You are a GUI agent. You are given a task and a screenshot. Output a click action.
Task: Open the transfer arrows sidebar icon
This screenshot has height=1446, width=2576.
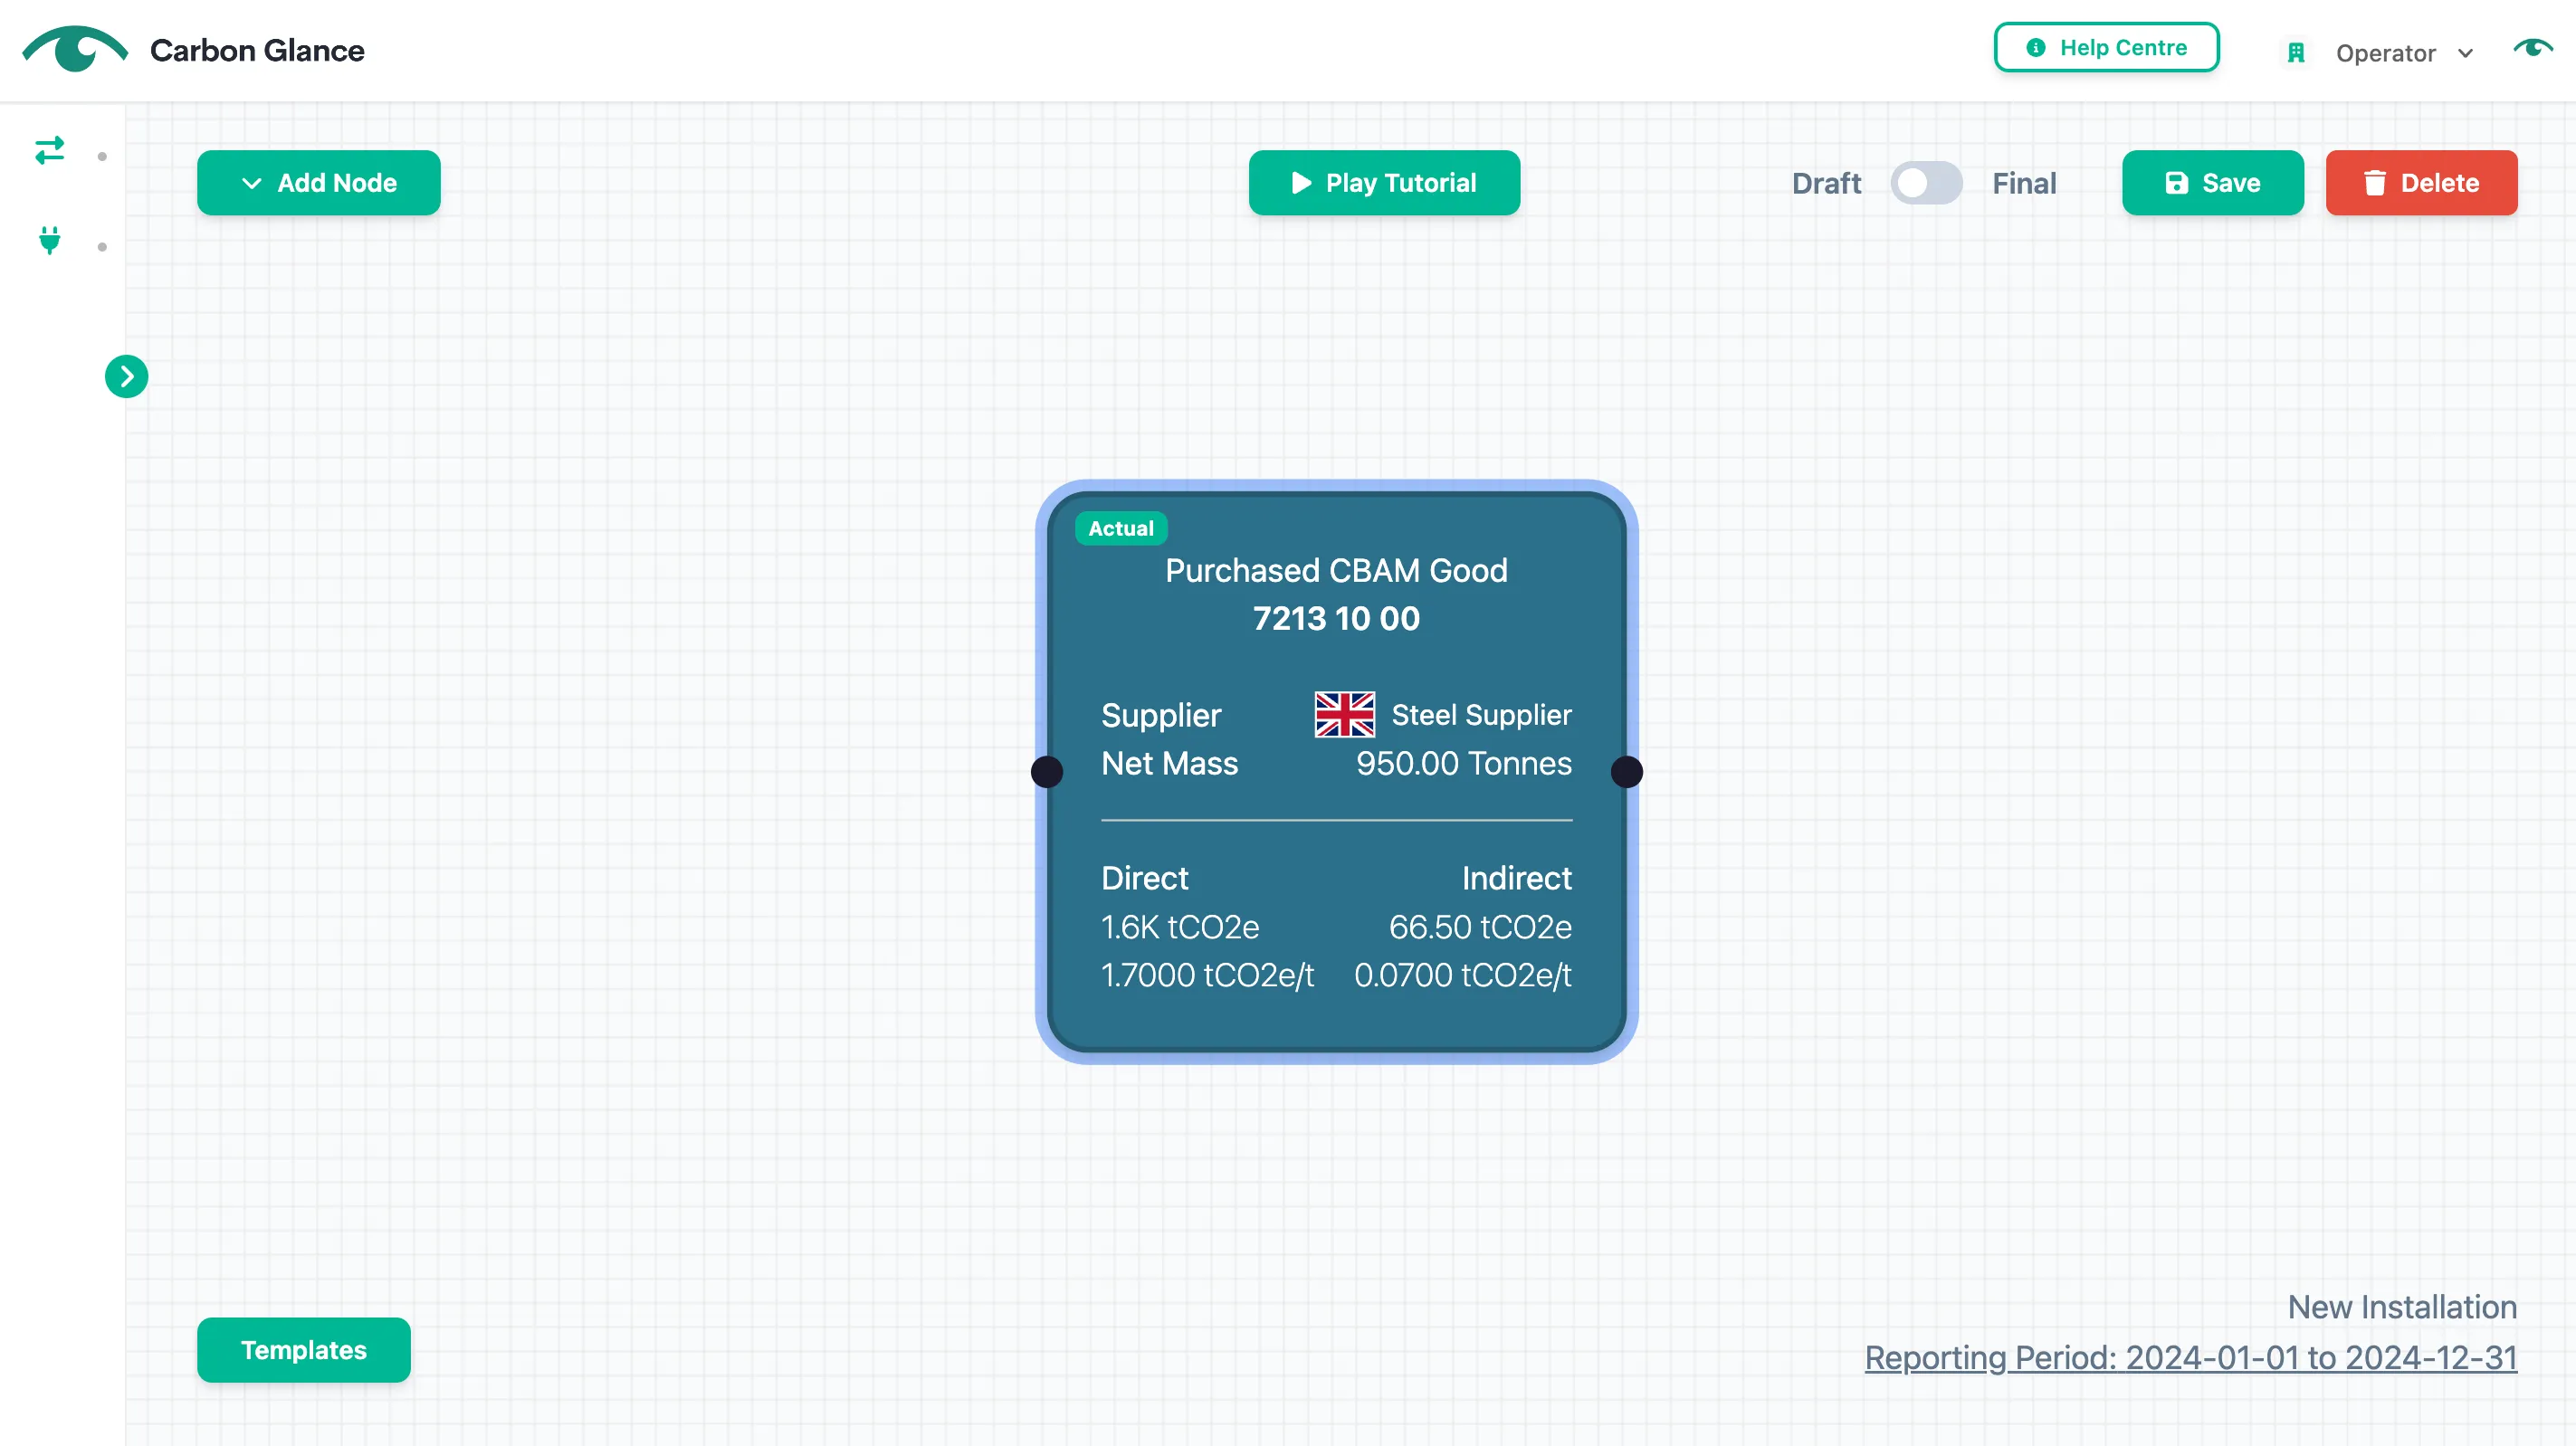49,151
